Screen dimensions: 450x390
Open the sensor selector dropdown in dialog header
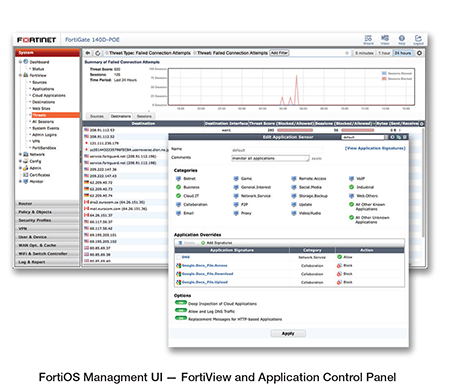[365, 137]
